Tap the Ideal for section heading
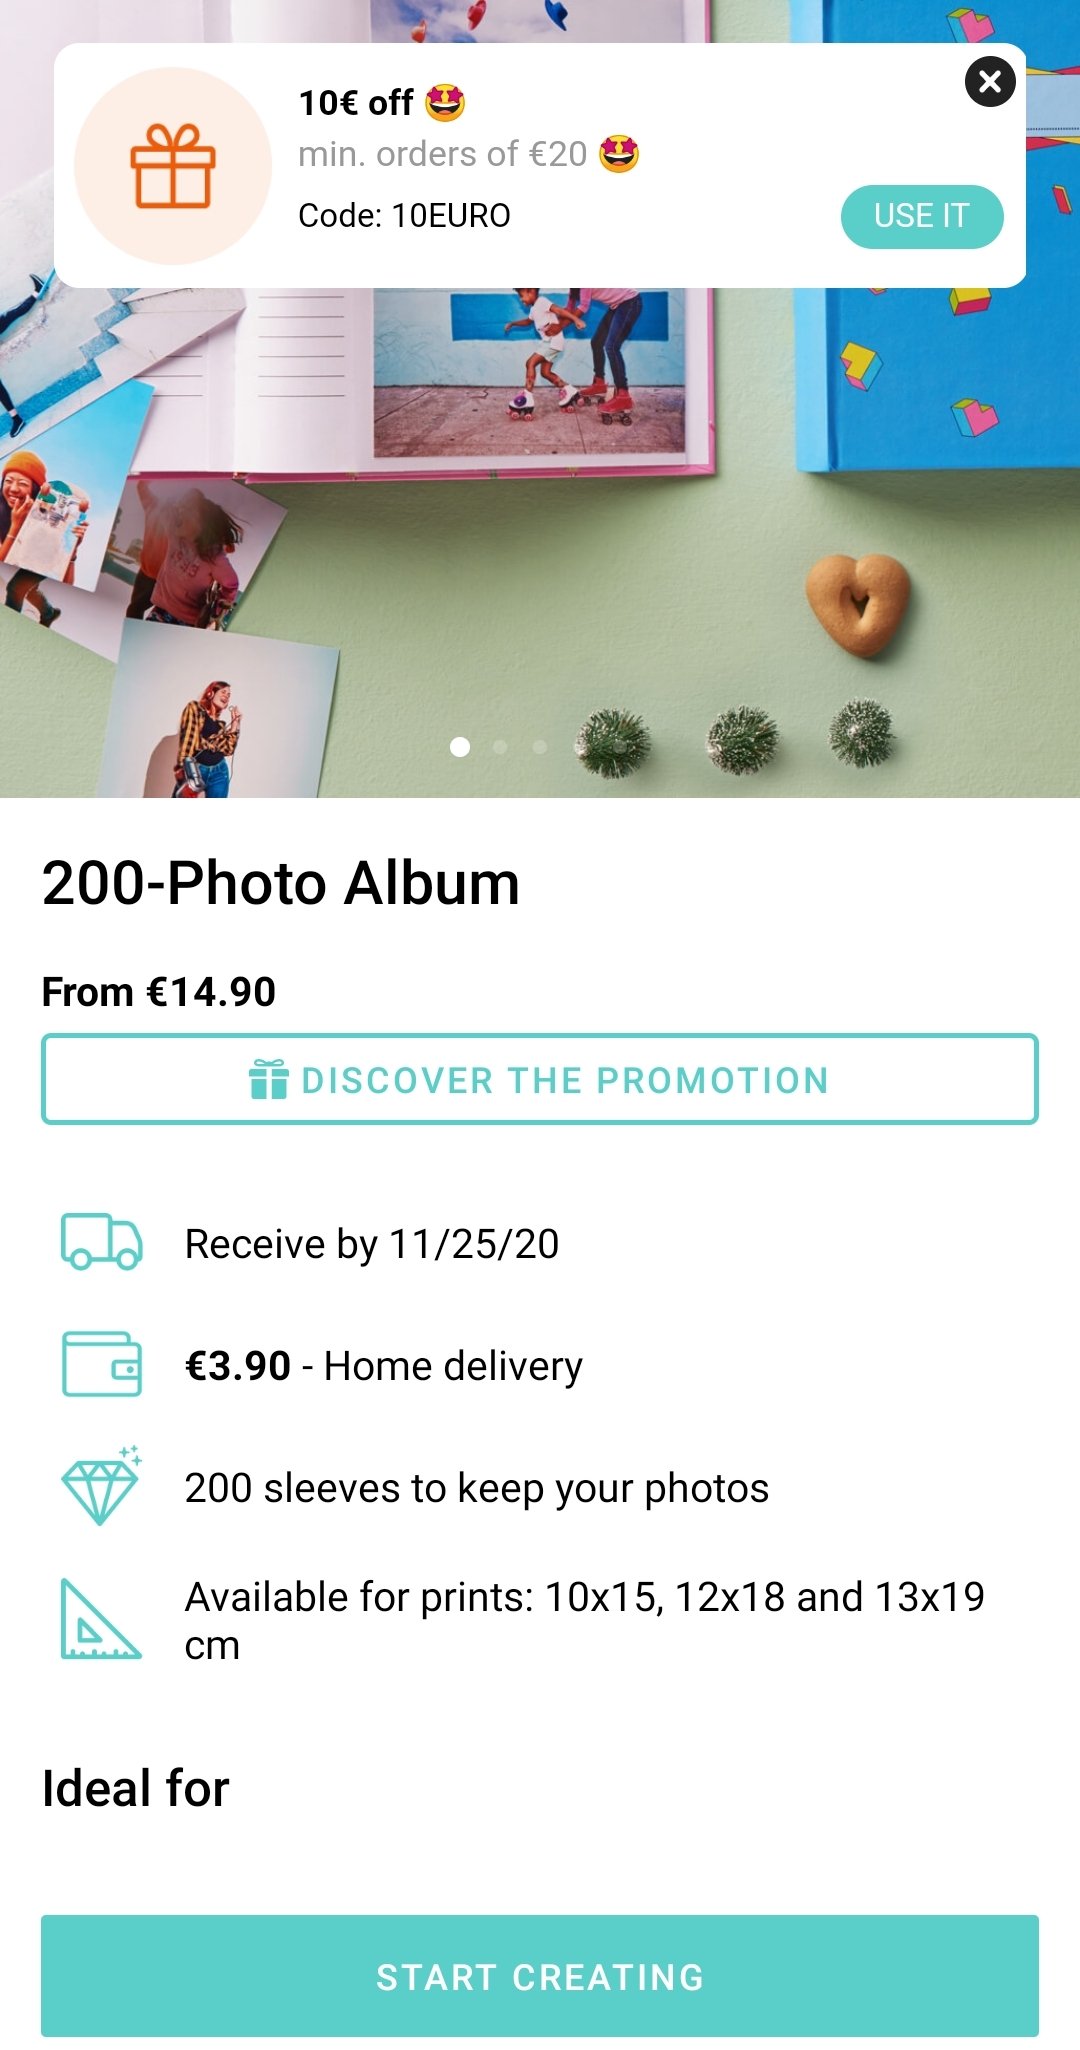The width and height of the screenshot is (1080, 2050). pos(136,1788)
